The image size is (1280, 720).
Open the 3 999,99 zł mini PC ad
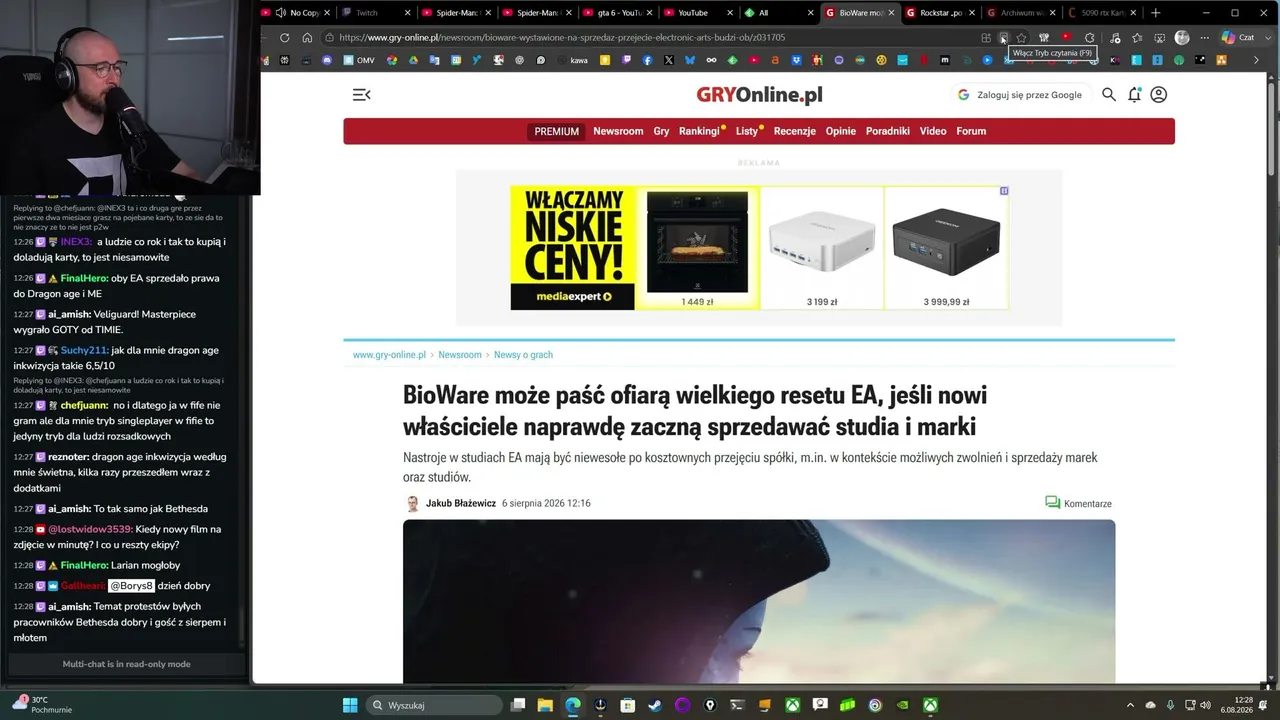[x=946, y=248]
